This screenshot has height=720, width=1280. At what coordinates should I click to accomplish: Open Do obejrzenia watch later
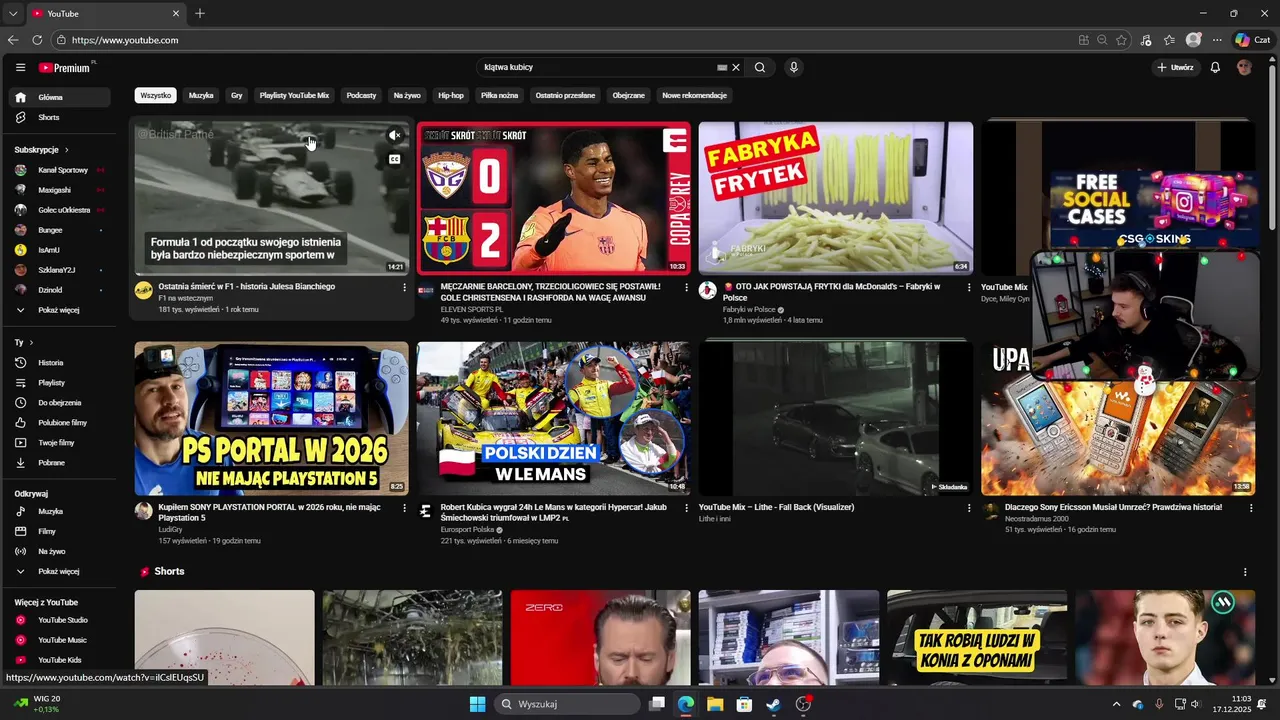click(62, 402)
